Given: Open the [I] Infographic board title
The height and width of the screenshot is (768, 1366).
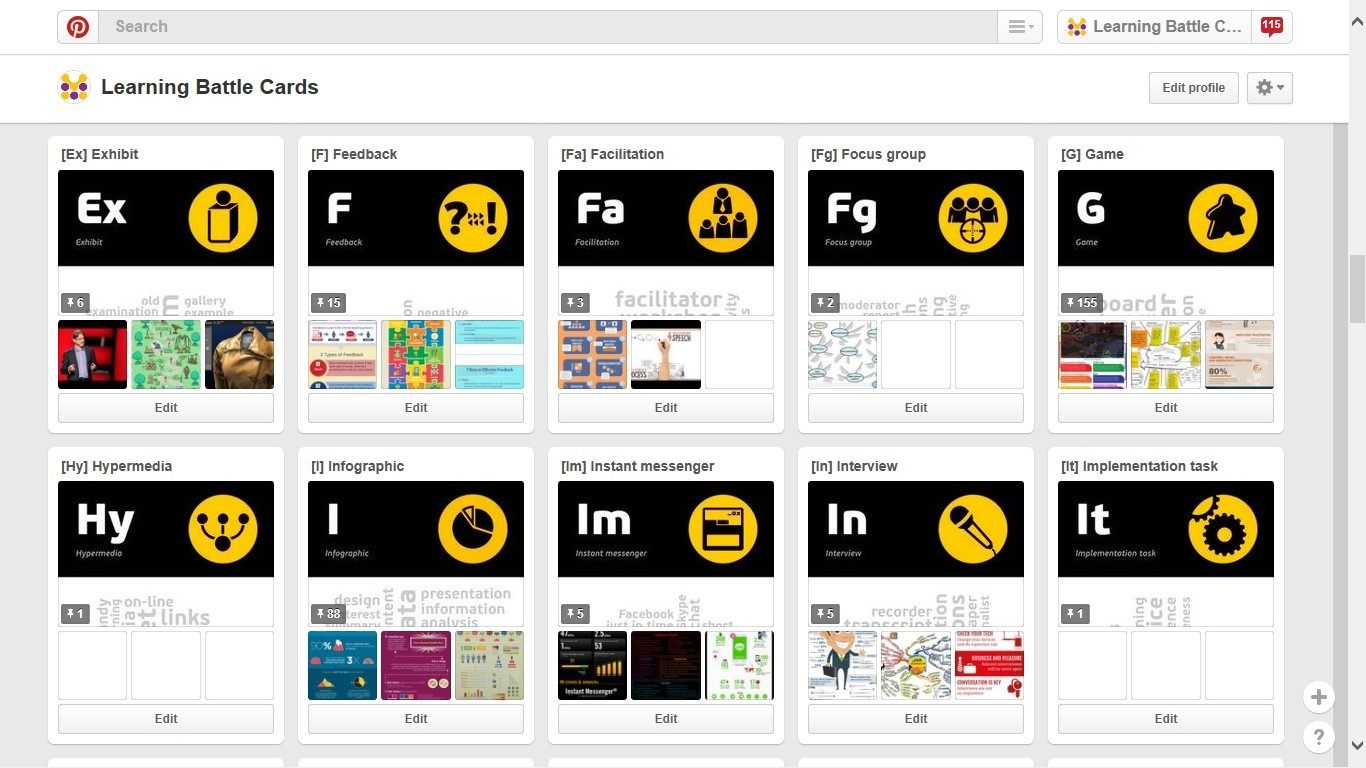Looking at the screenshot, I should click(358, 466).
